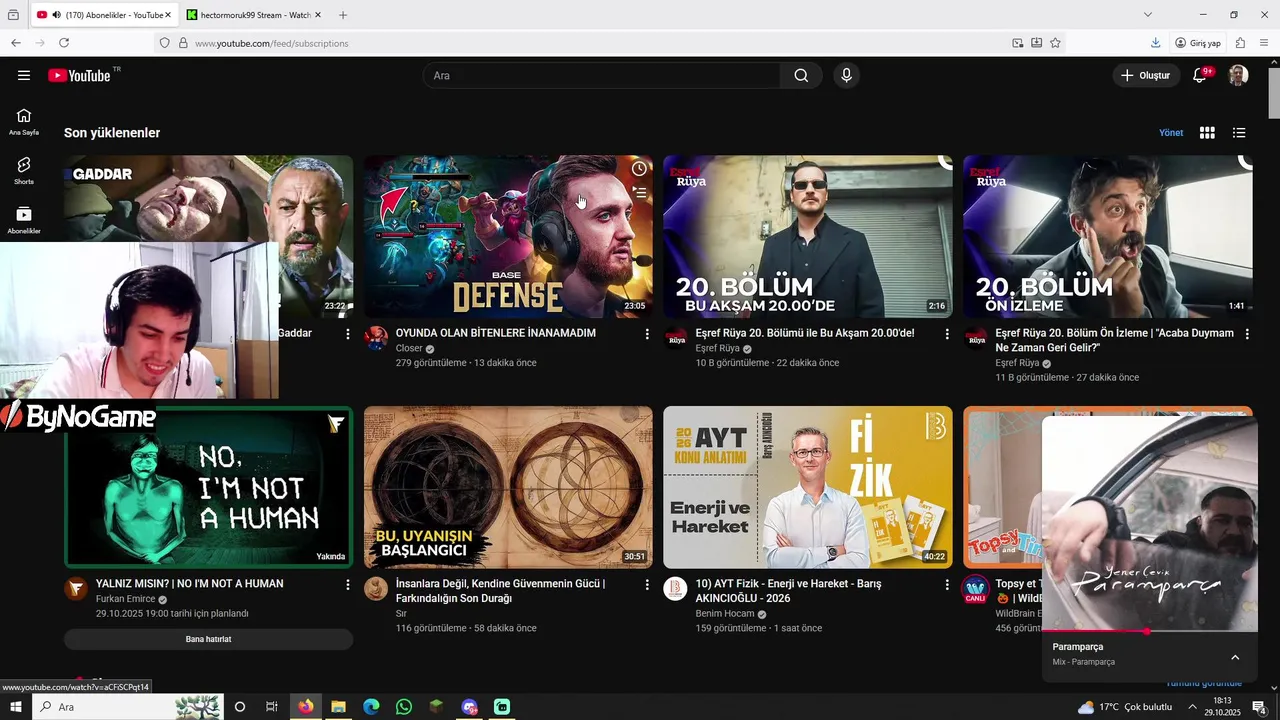Open the YouTube guide hamburger menu

pyautogui.click(x=24, y=75)
